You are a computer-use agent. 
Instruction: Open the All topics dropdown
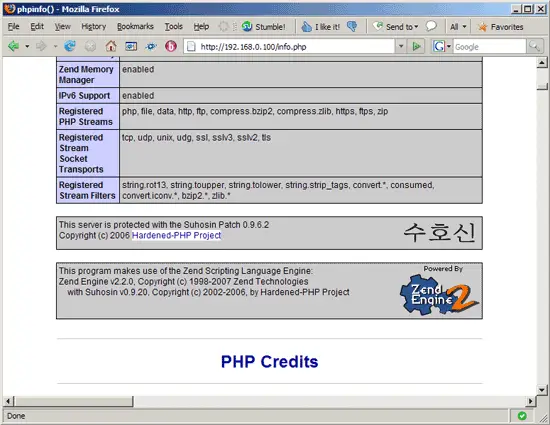click(x=458, y=27)
